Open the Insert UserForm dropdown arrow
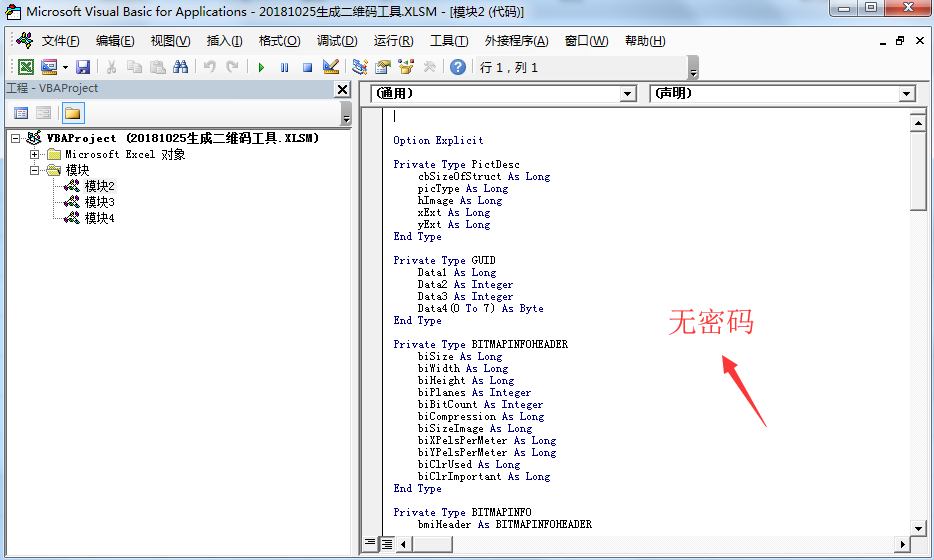Image resolution: width=934 pixels, height=560 pixels. click(65, 67)
